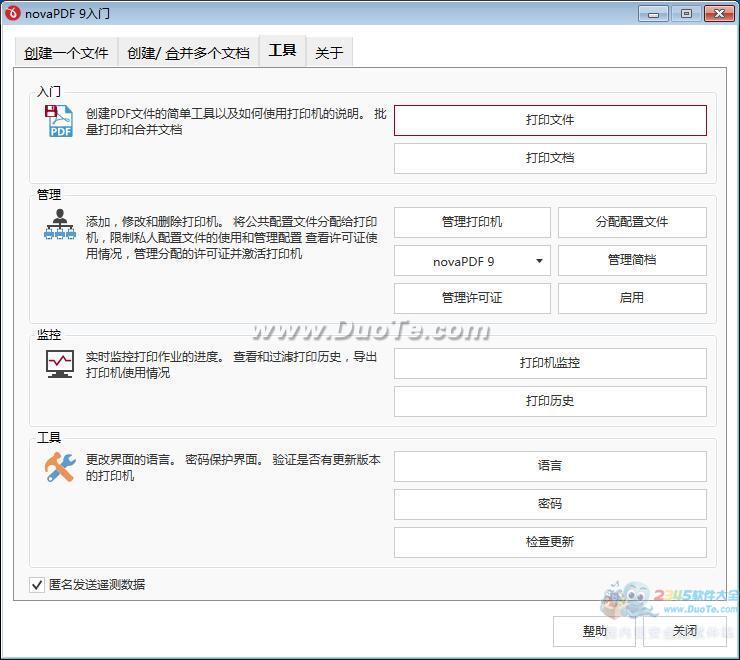Viewport: 740px width, 660px height.
Task: Click the 打印文件 button
Action: (x=550, y=120)
